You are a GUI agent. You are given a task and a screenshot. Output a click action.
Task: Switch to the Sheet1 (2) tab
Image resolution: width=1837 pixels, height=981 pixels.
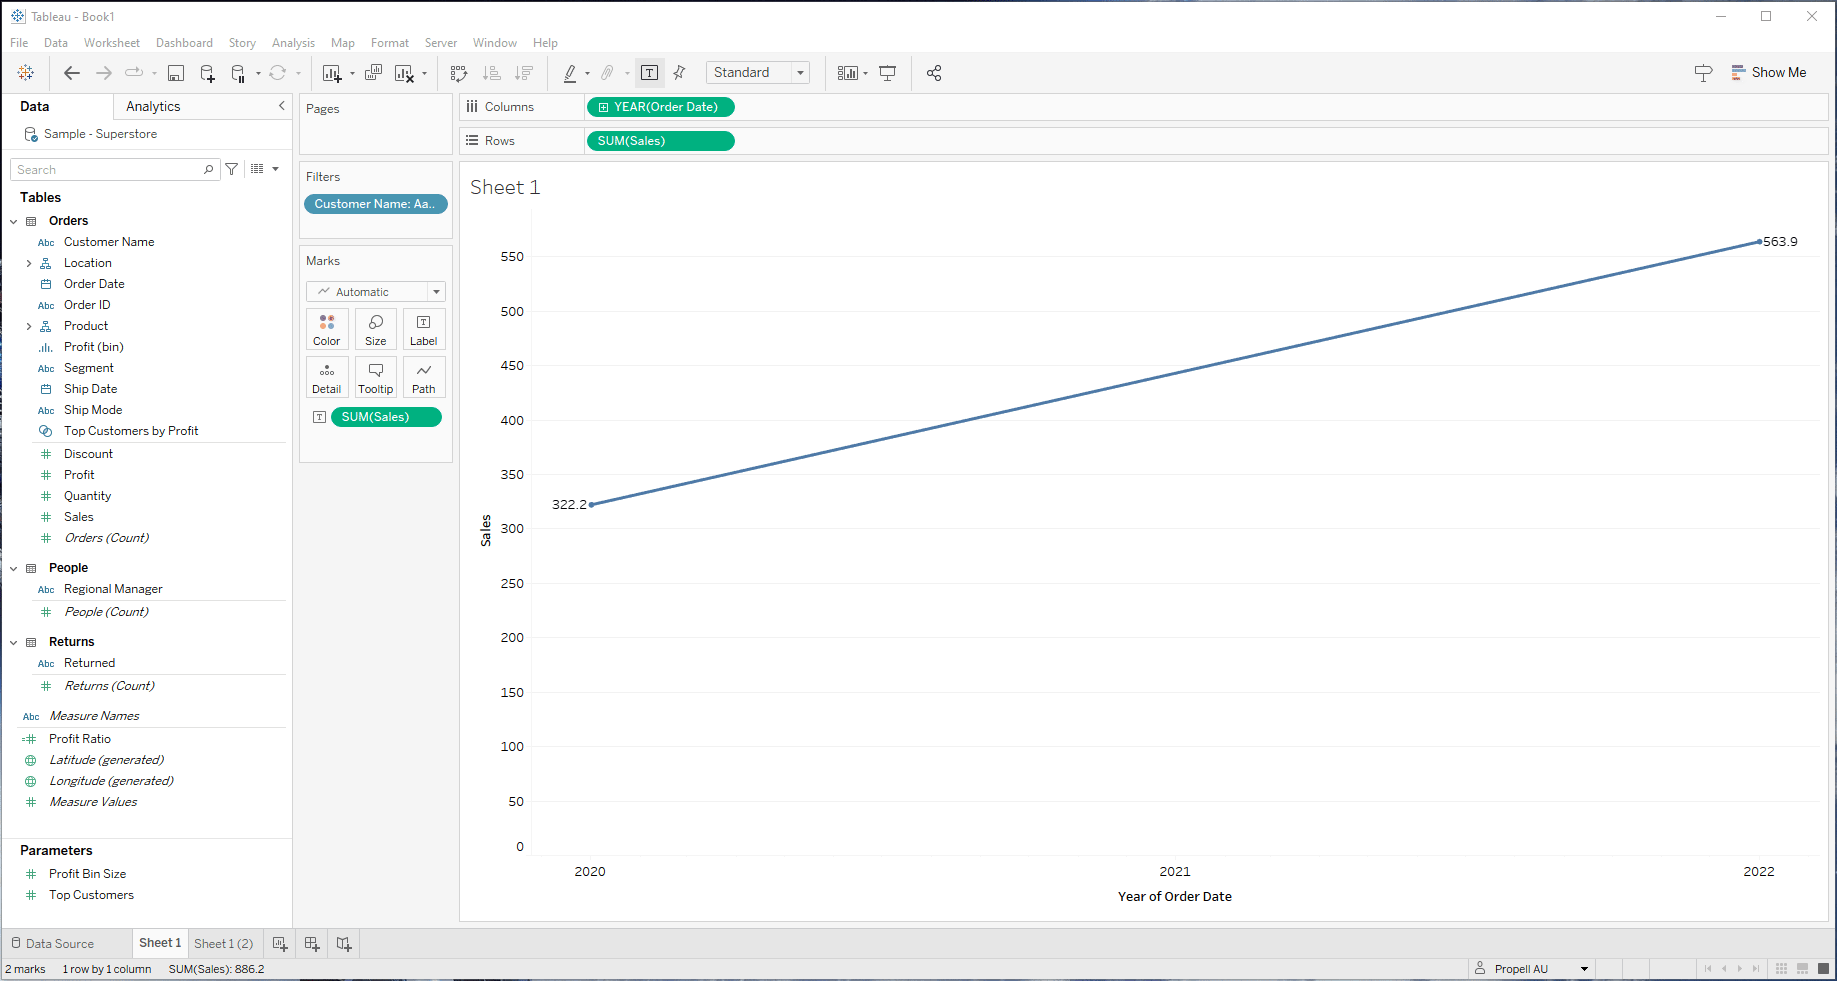(x=223, y=944)
